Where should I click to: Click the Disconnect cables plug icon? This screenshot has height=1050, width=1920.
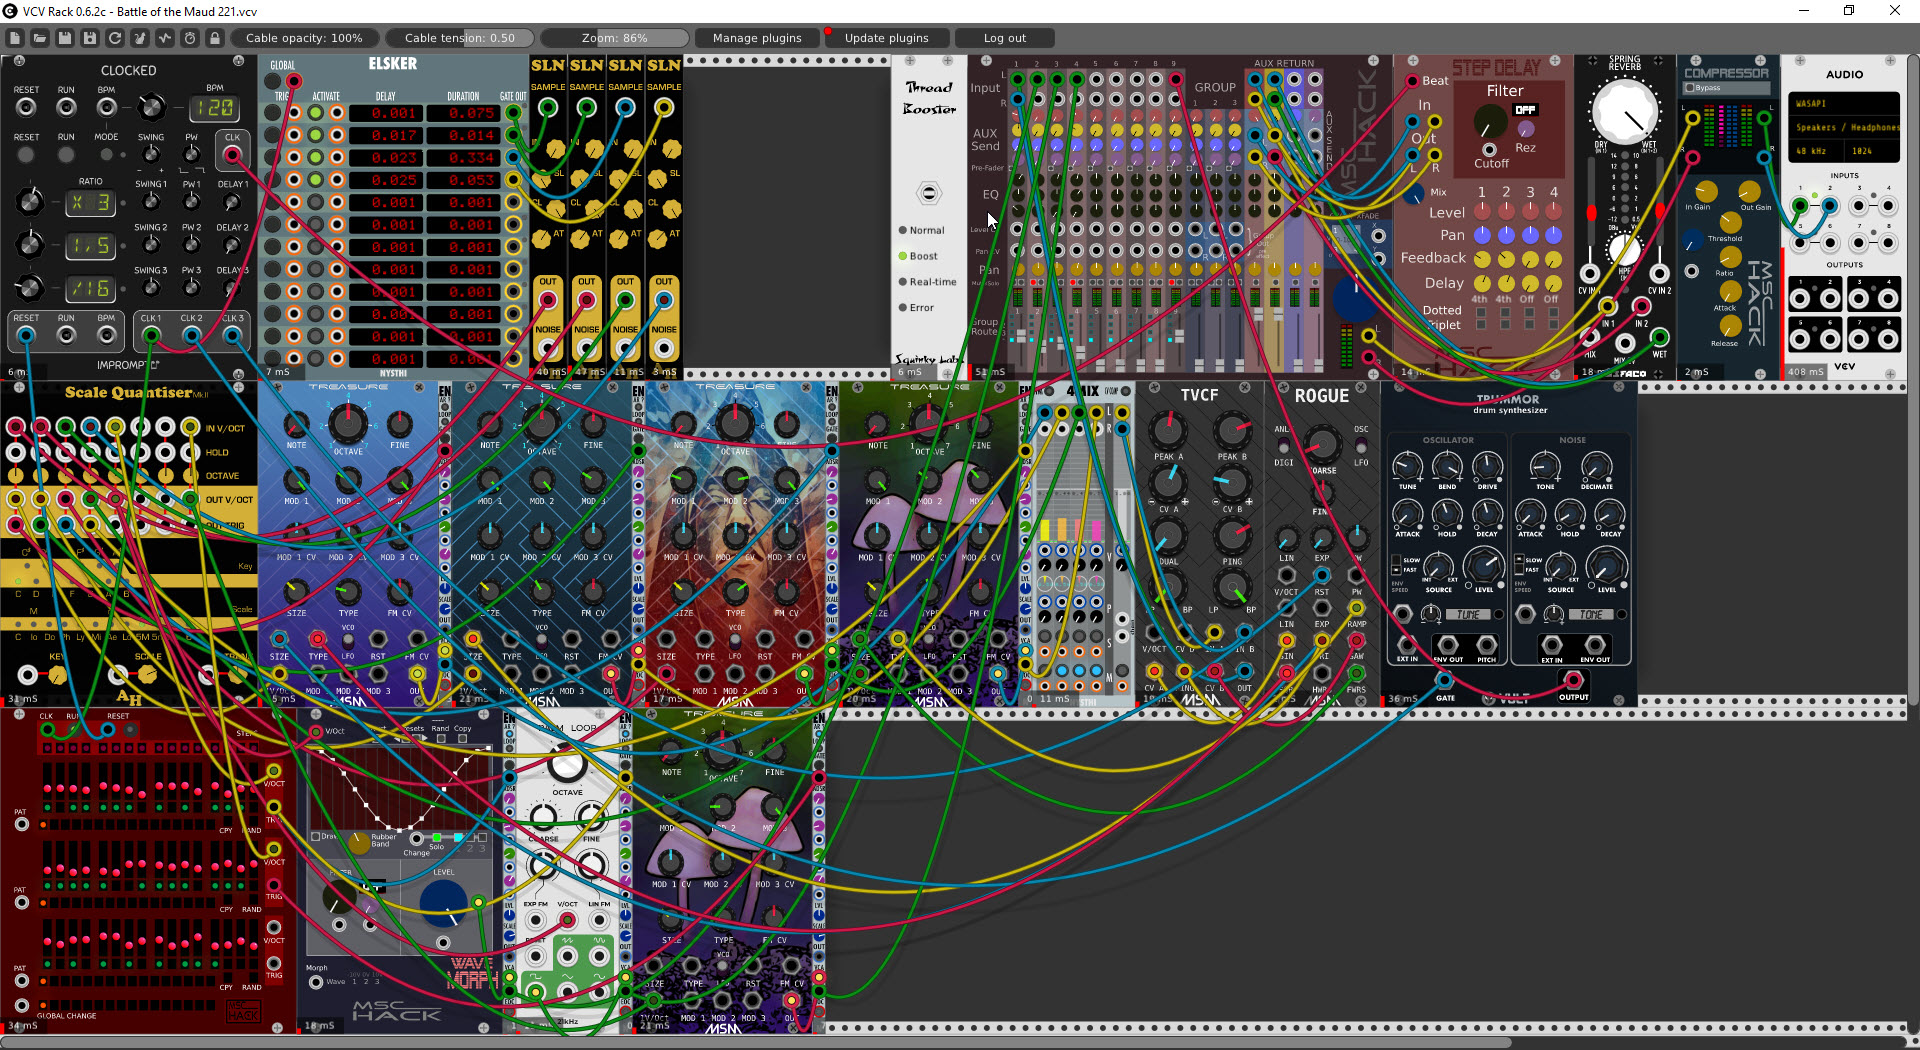(140, 38)
